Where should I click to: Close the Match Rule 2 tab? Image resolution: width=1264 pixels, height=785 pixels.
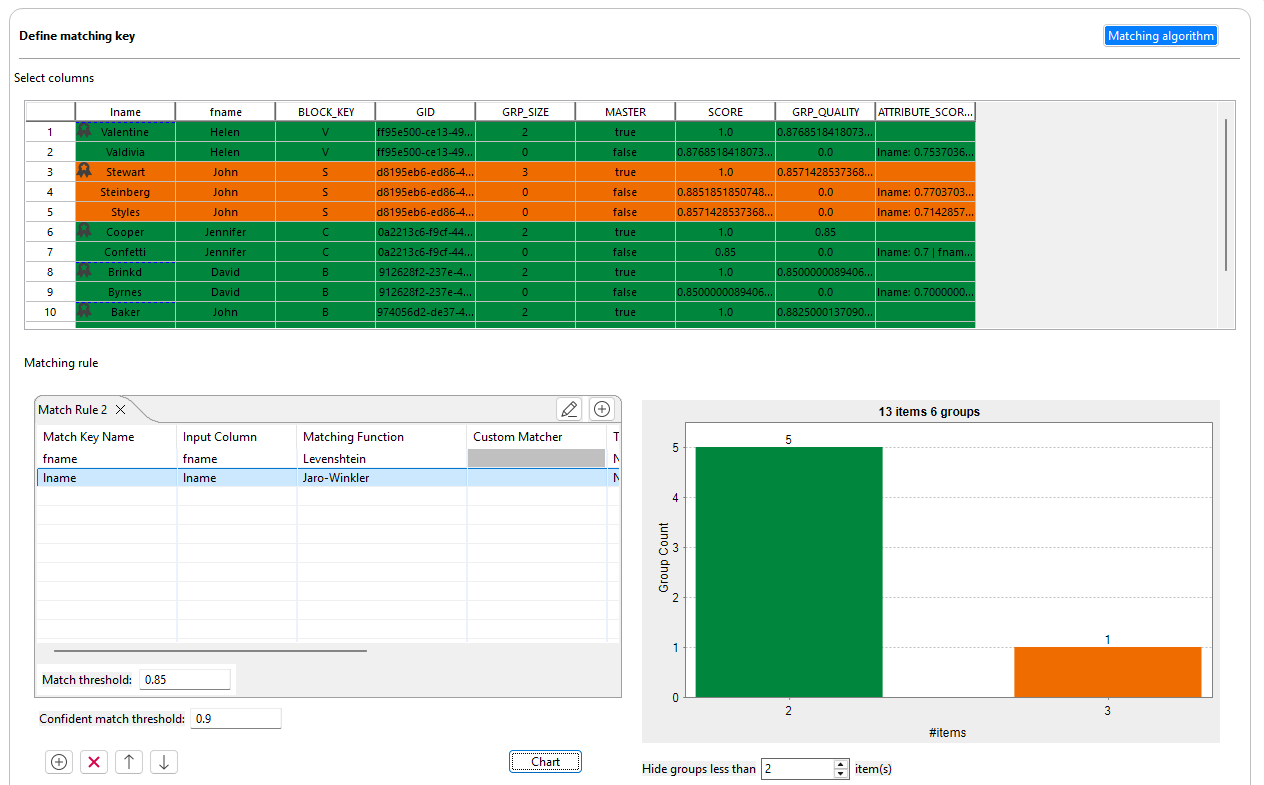120,410
